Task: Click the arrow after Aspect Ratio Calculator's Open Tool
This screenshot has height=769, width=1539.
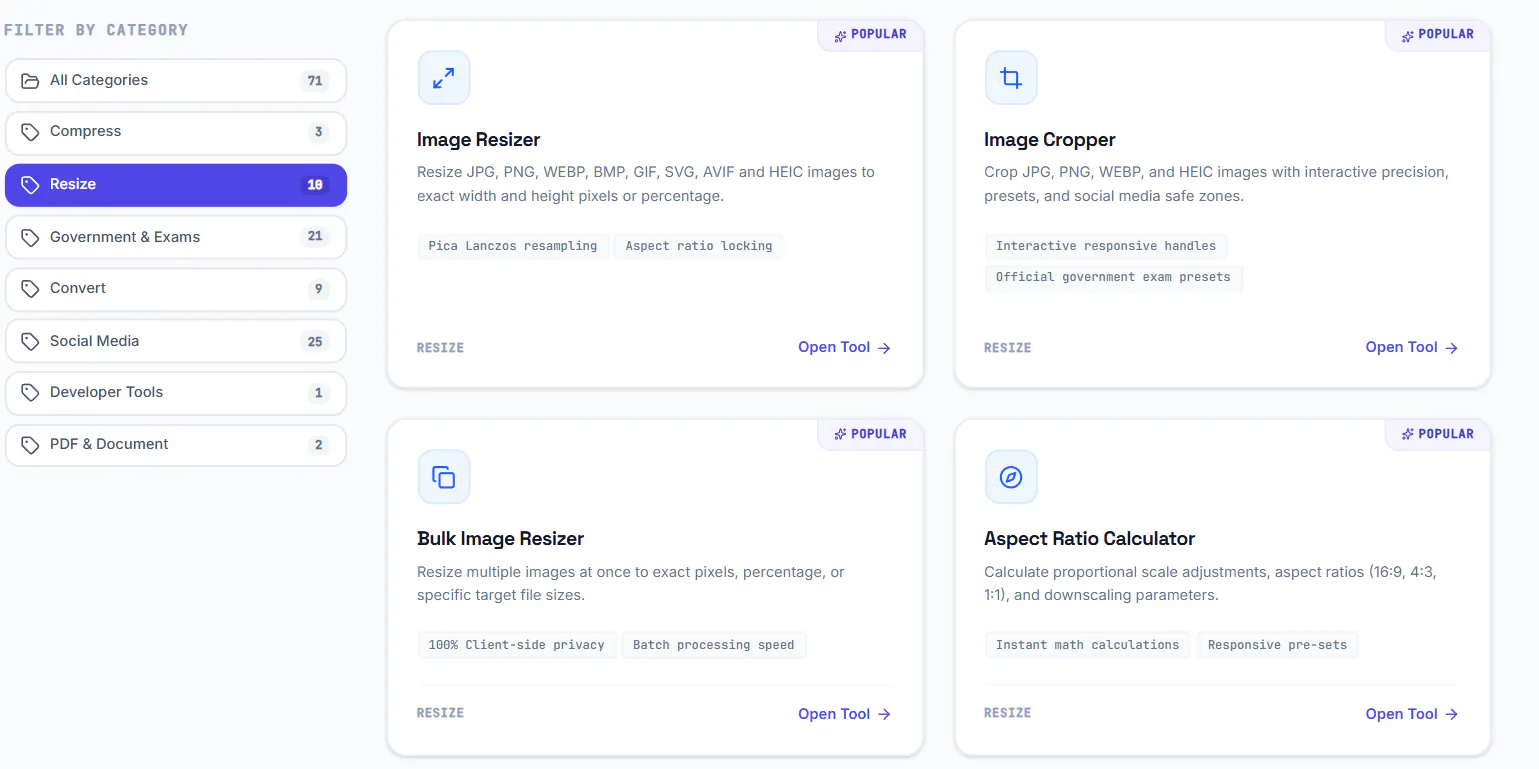Action: 1452,714
